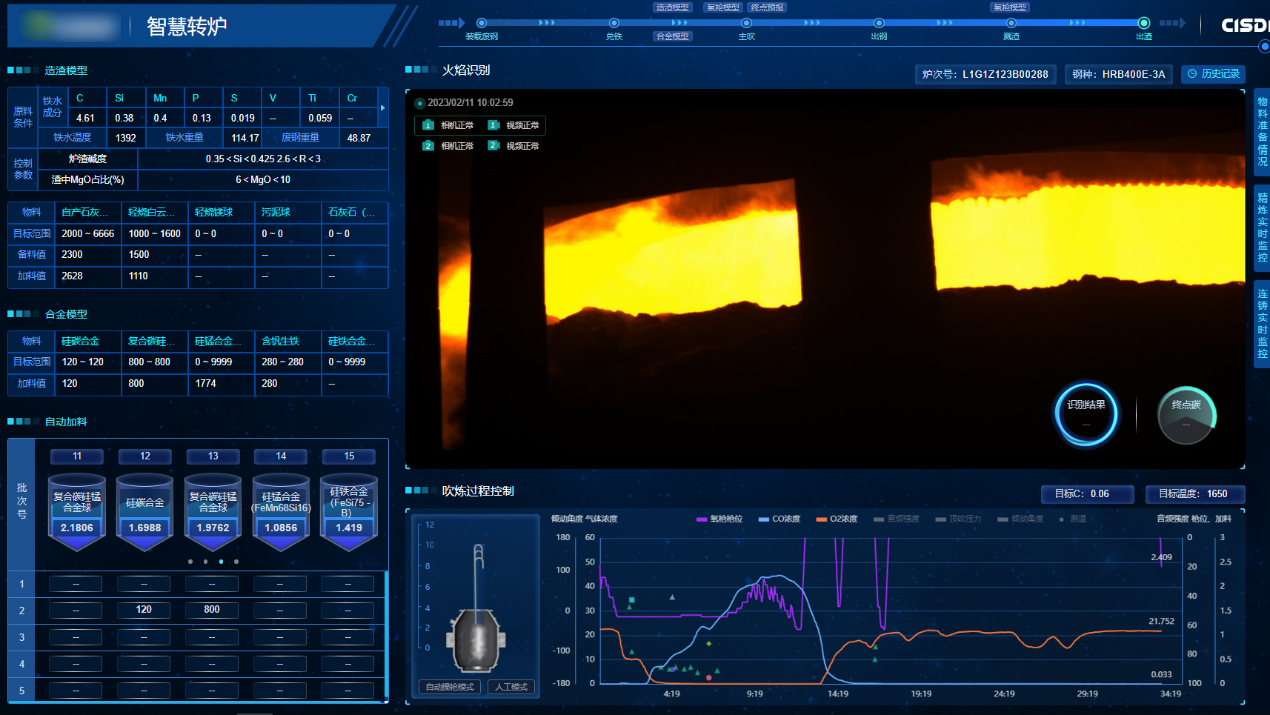Screen dimensions: 1270x715
Task: Open the 连铸实时监控 side tab
Action: pyautogui.click(x=1262, y=323)
